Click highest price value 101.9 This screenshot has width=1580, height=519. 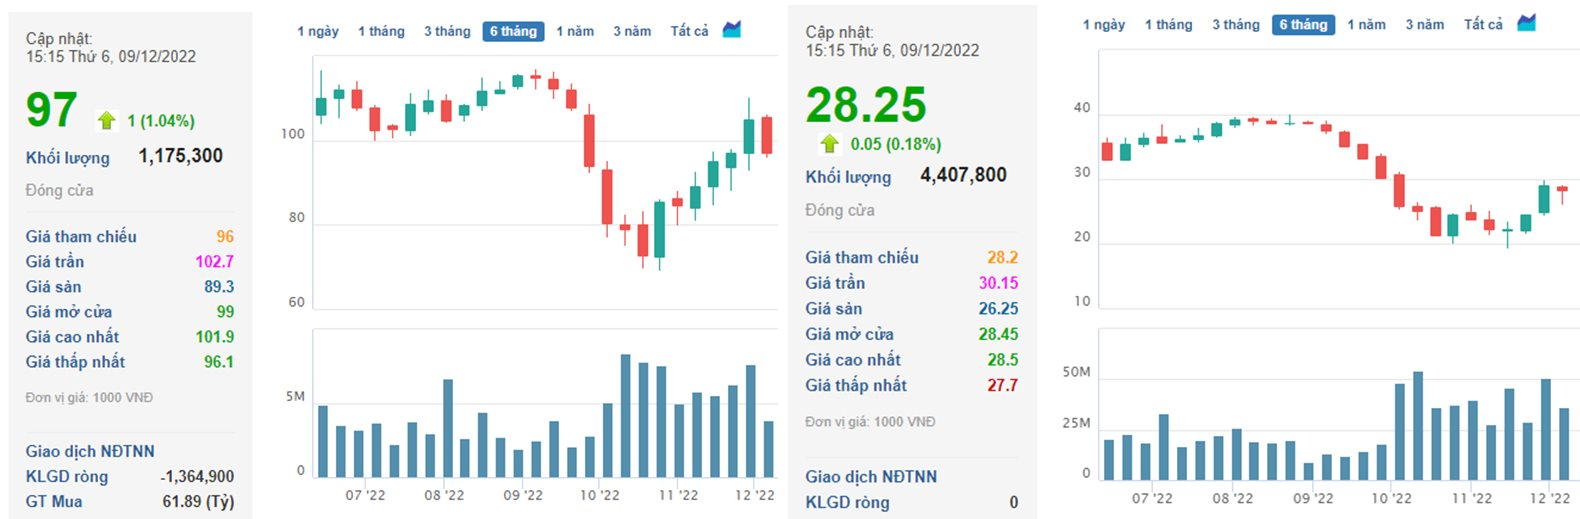coord(214,337)
